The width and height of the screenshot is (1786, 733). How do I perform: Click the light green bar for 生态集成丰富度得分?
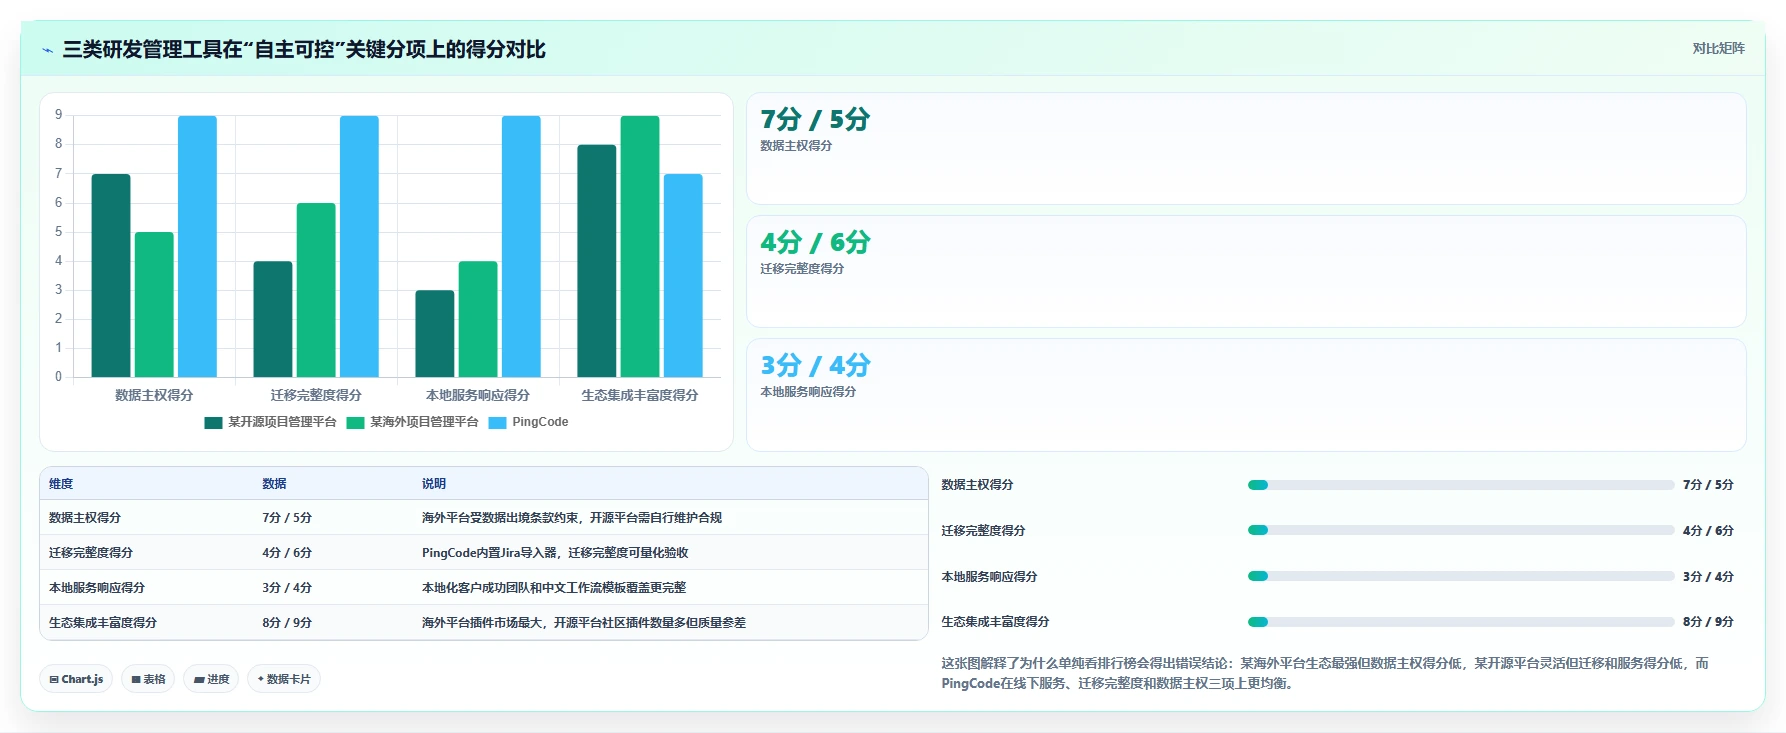click(640, 246)
